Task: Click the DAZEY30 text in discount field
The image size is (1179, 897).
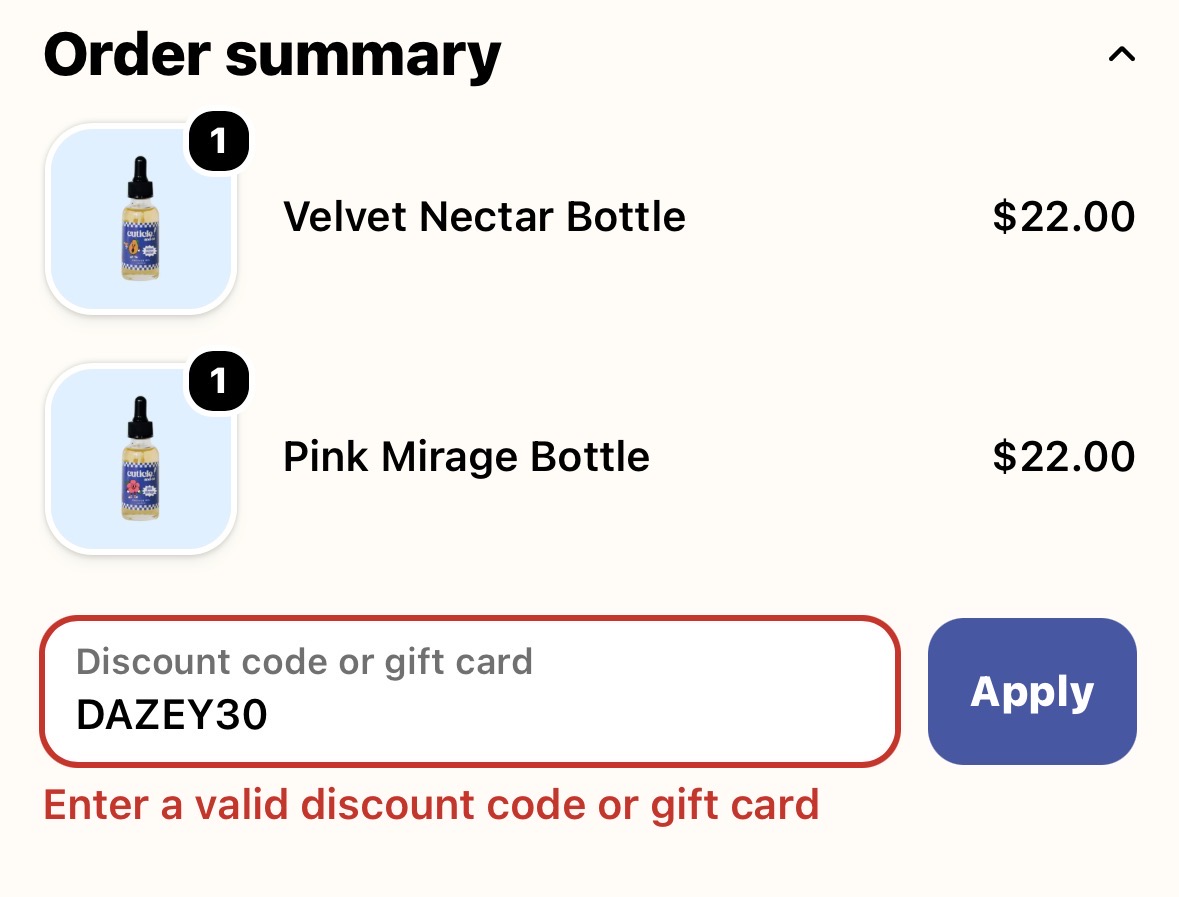Action: (x=171, y=714)
